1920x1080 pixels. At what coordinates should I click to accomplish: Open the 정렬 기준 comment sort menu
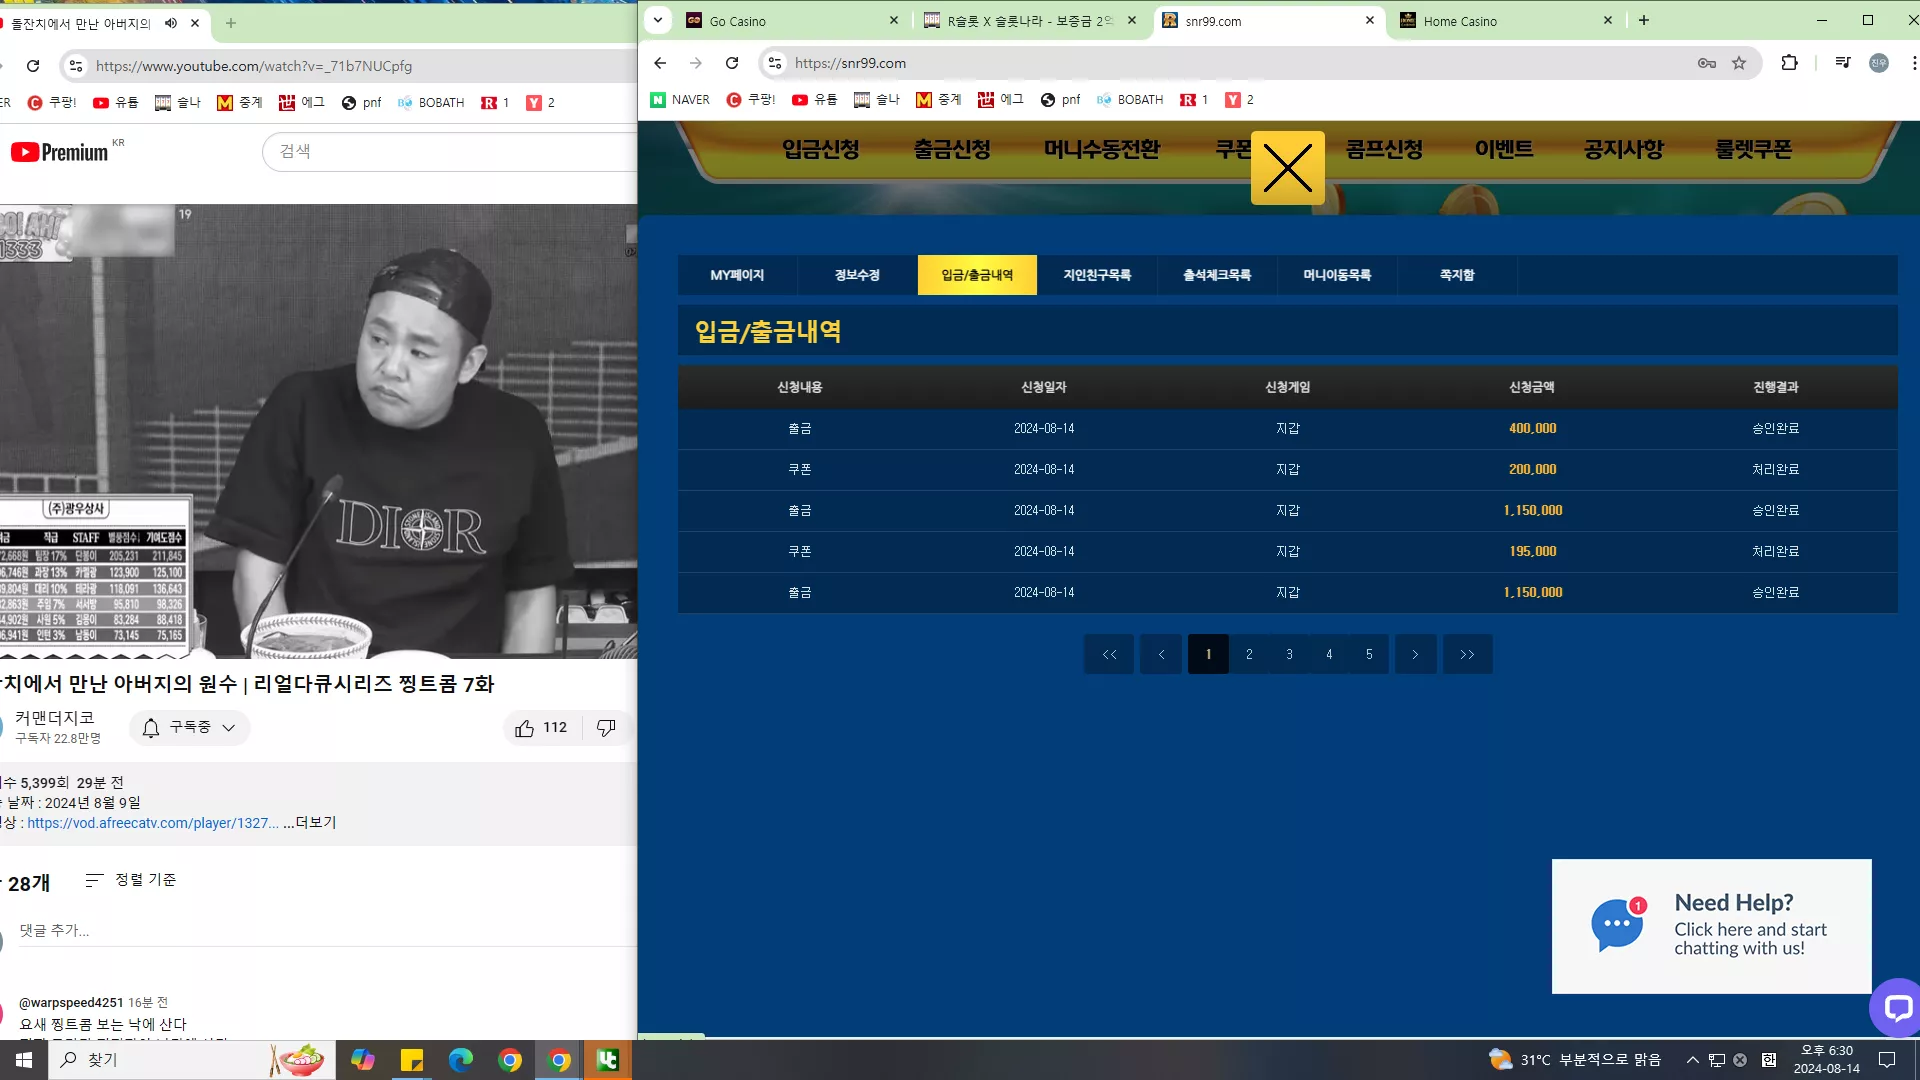(x=131, y=880)
